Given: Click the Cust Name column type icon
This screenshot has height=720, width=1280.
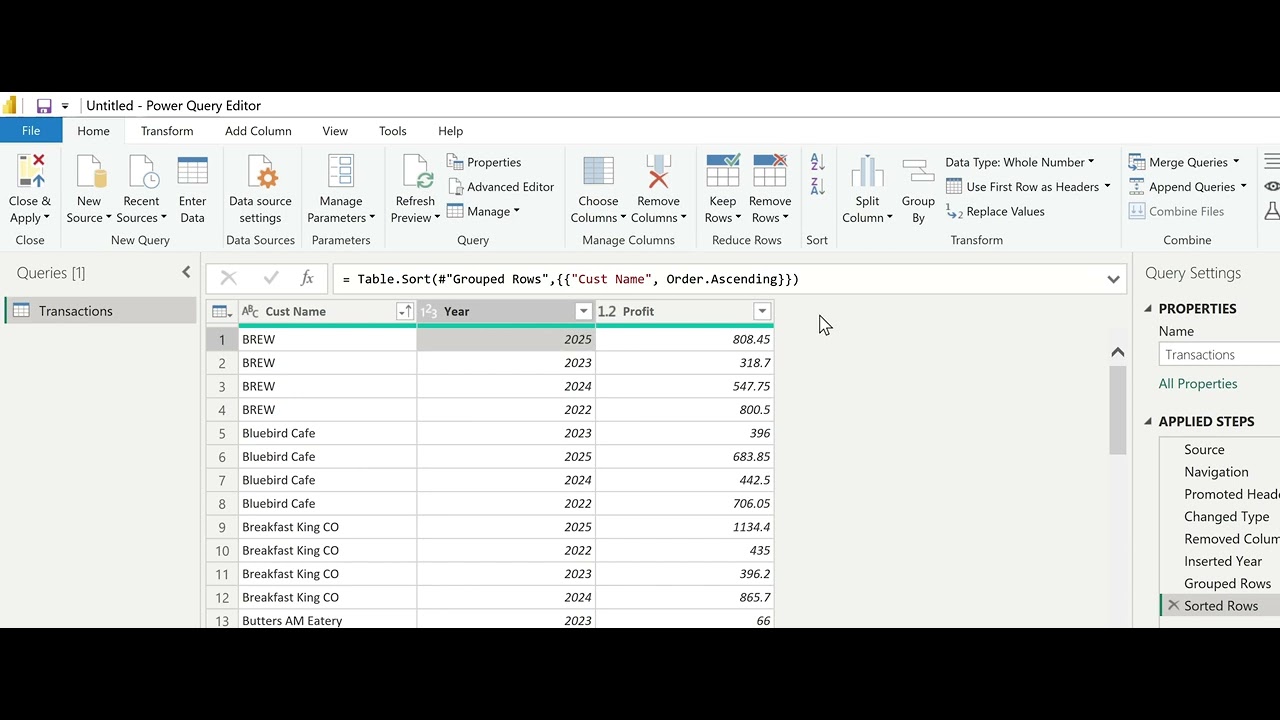Looking at the screenshot, I should pos(250,312).
